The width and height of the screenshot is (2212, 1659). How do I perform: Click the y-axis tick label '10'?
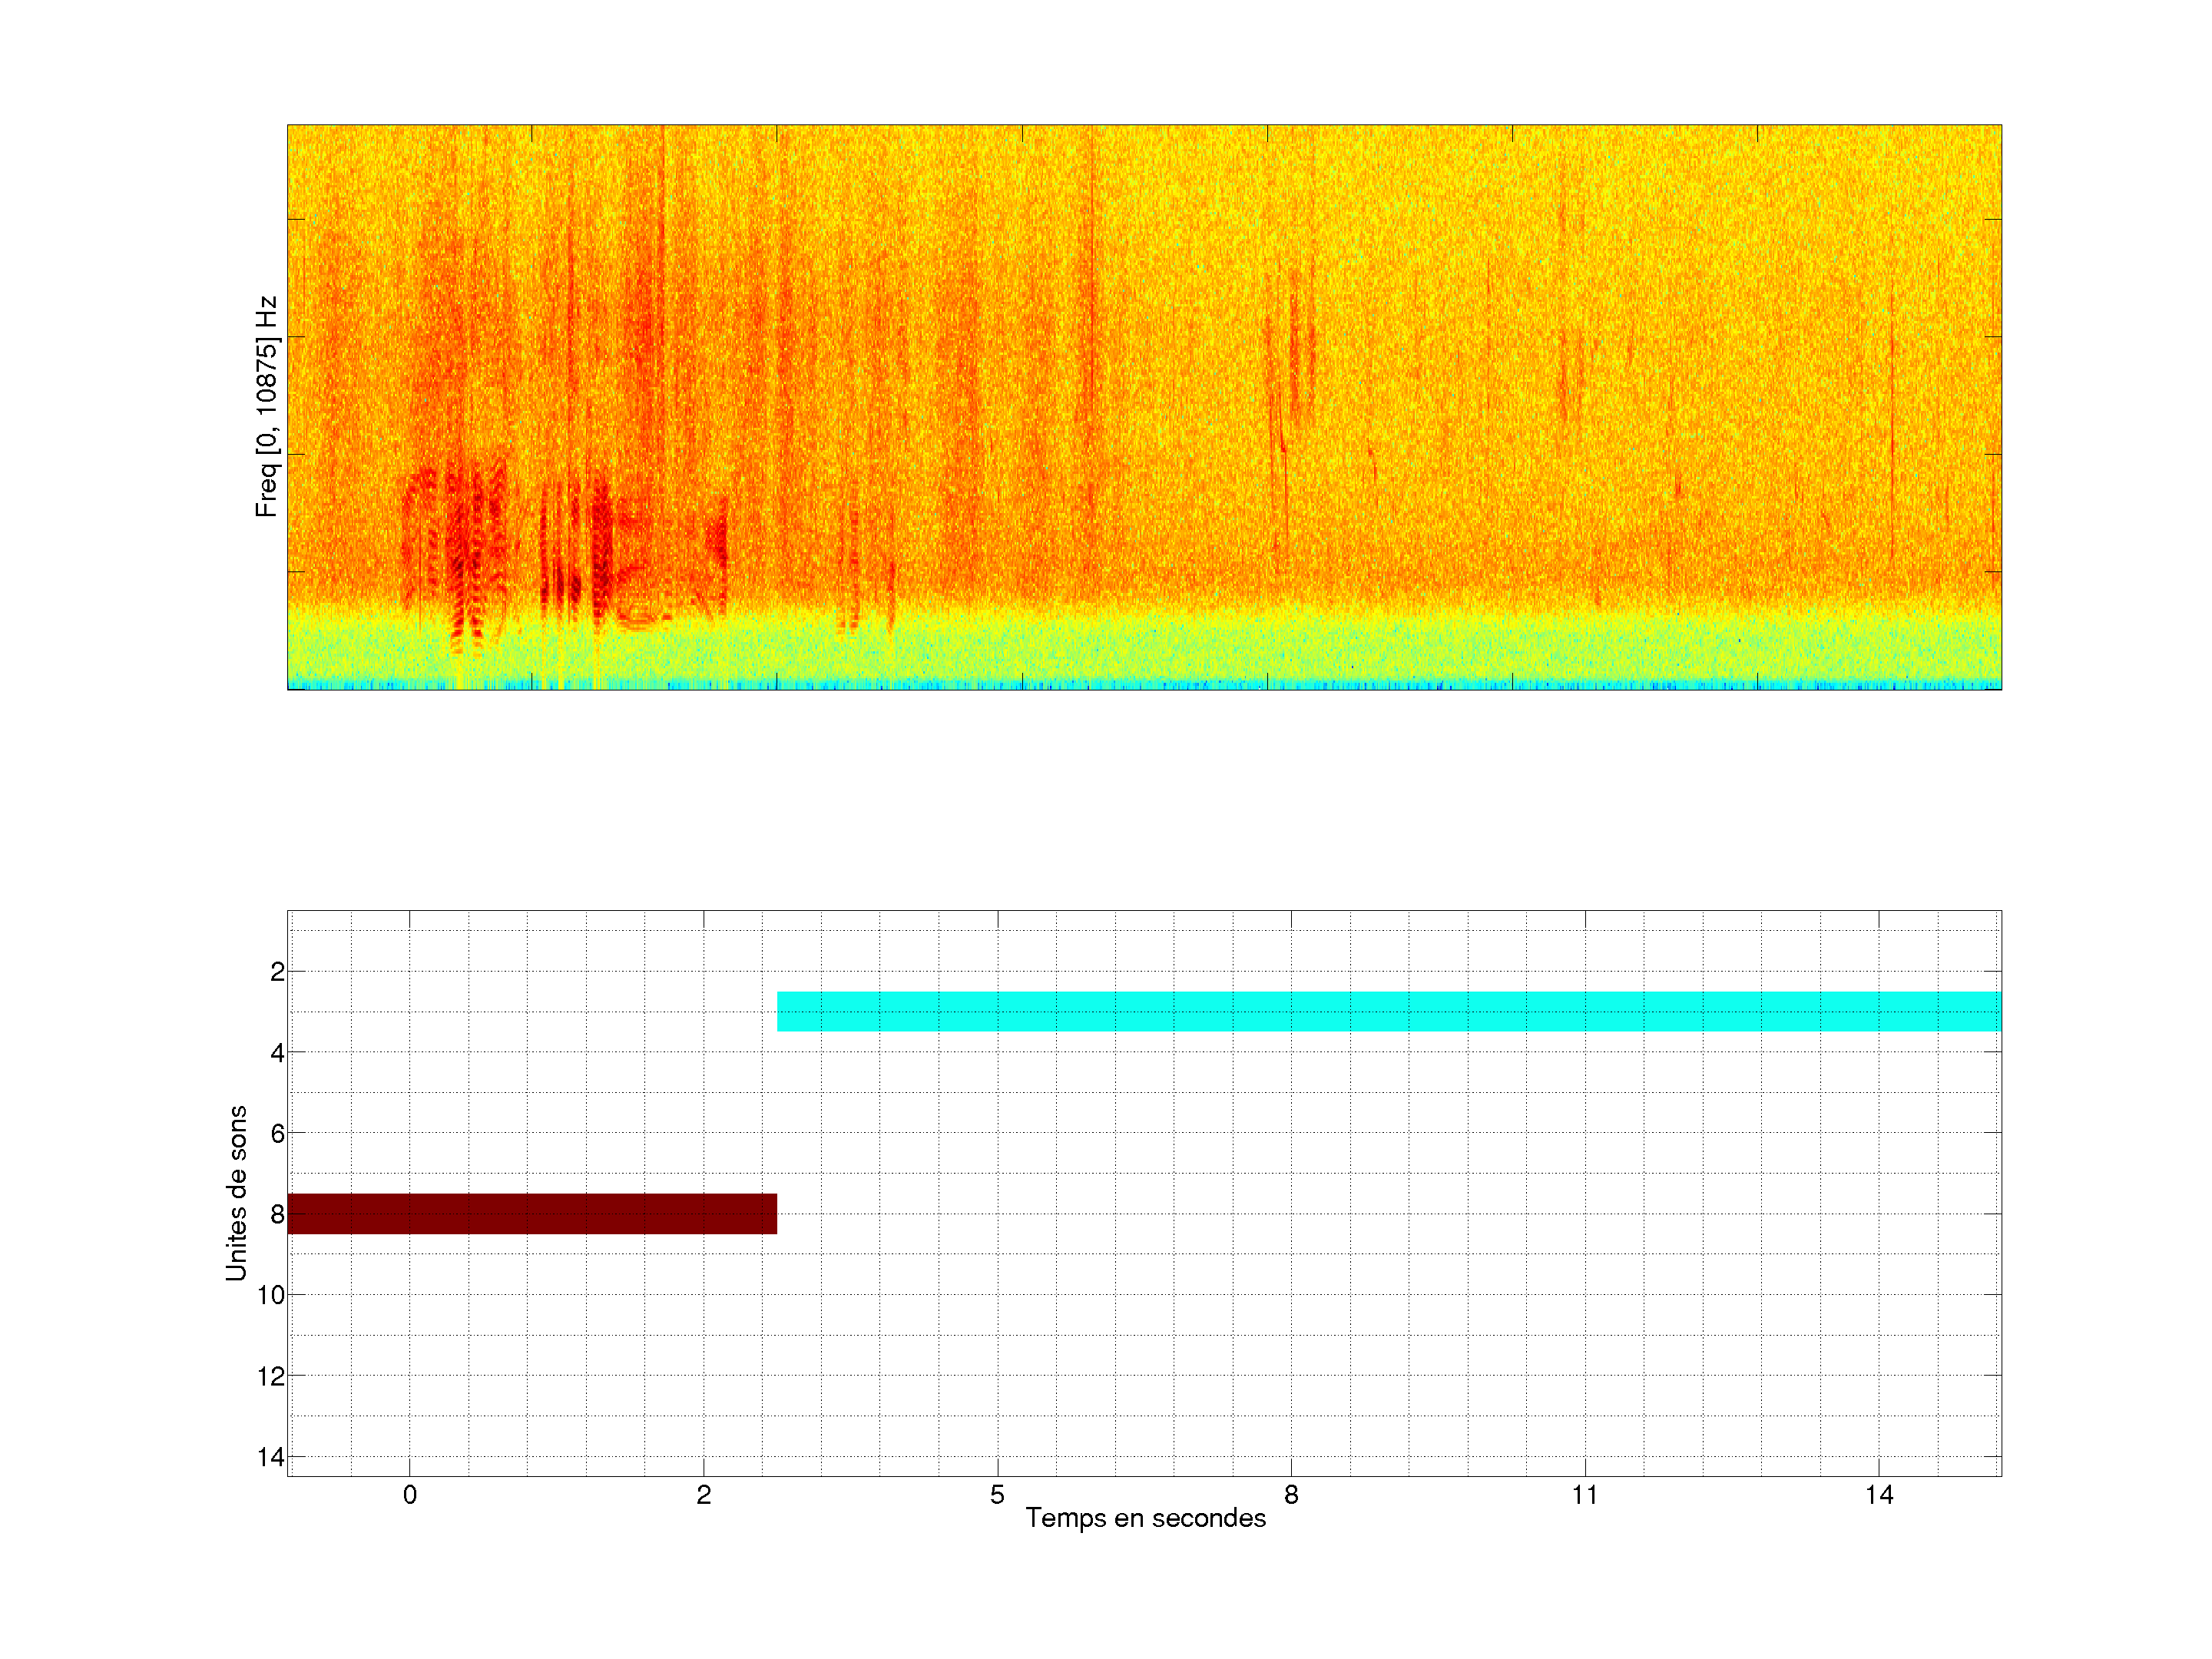(271, 1295)
